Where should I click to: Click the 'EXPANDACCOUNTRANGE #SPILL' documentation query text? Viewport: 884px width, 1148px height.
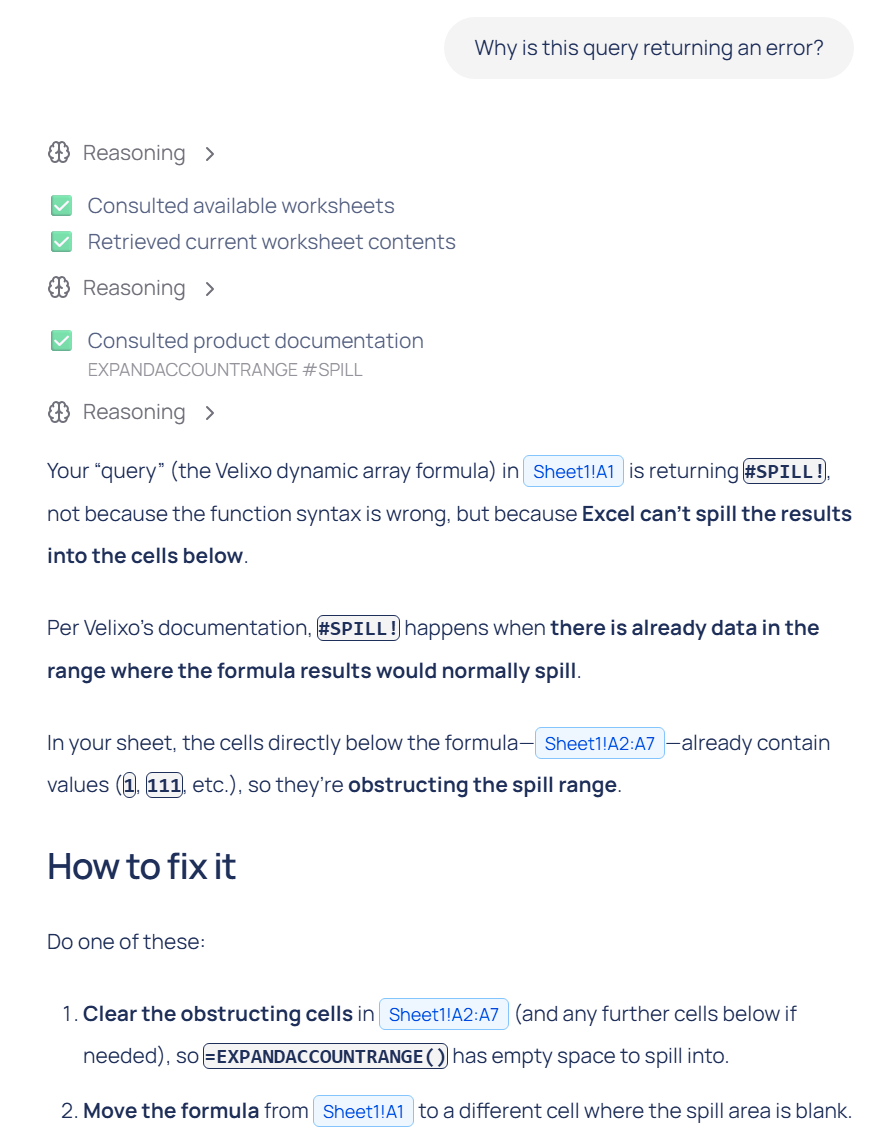pyautogui.click(x=225, y=370)
